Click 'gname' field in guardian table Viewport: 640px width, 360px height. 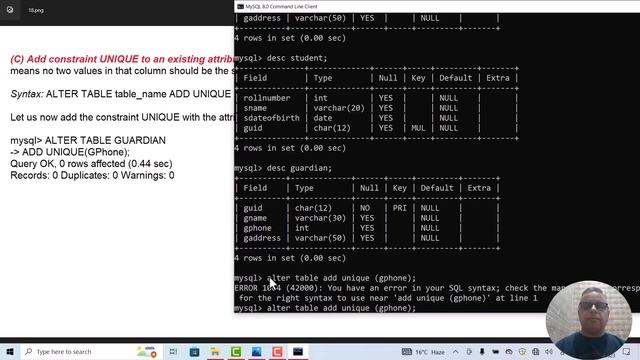(255, 218)
